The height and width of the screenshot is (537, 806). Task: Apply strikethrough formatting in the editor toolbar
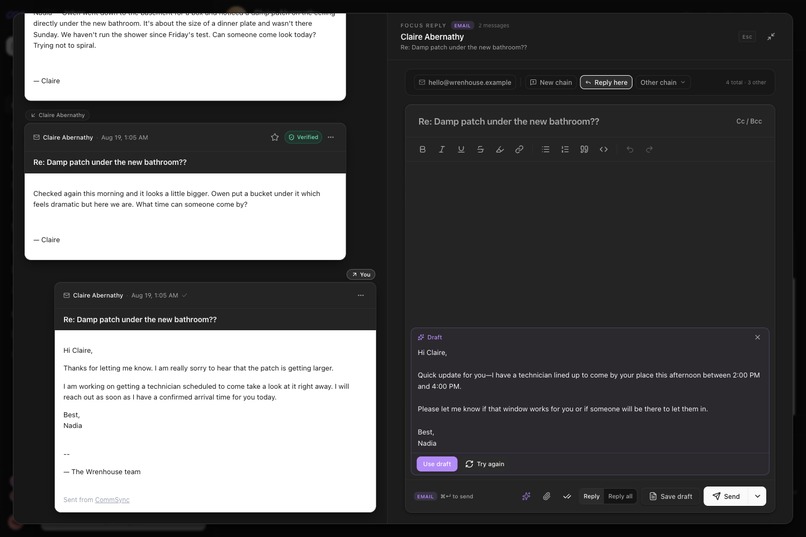click(480, 150)
